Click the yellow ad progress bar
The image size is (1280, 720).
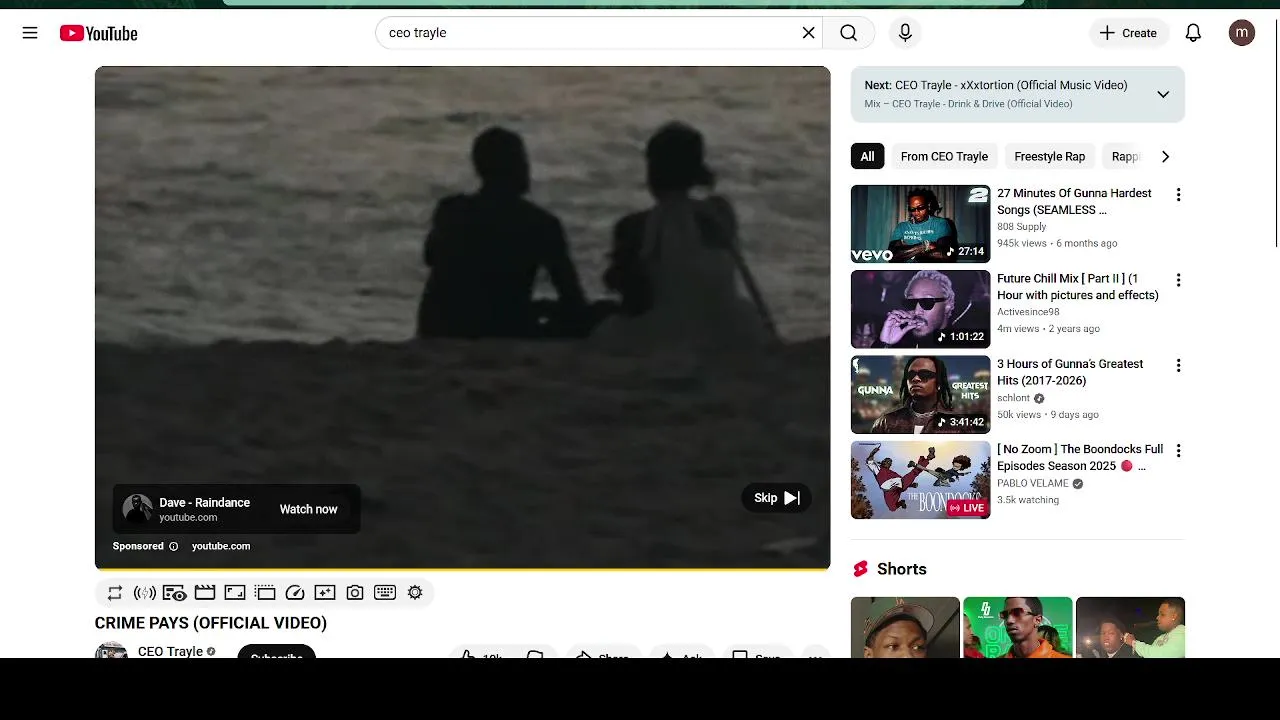462,568
